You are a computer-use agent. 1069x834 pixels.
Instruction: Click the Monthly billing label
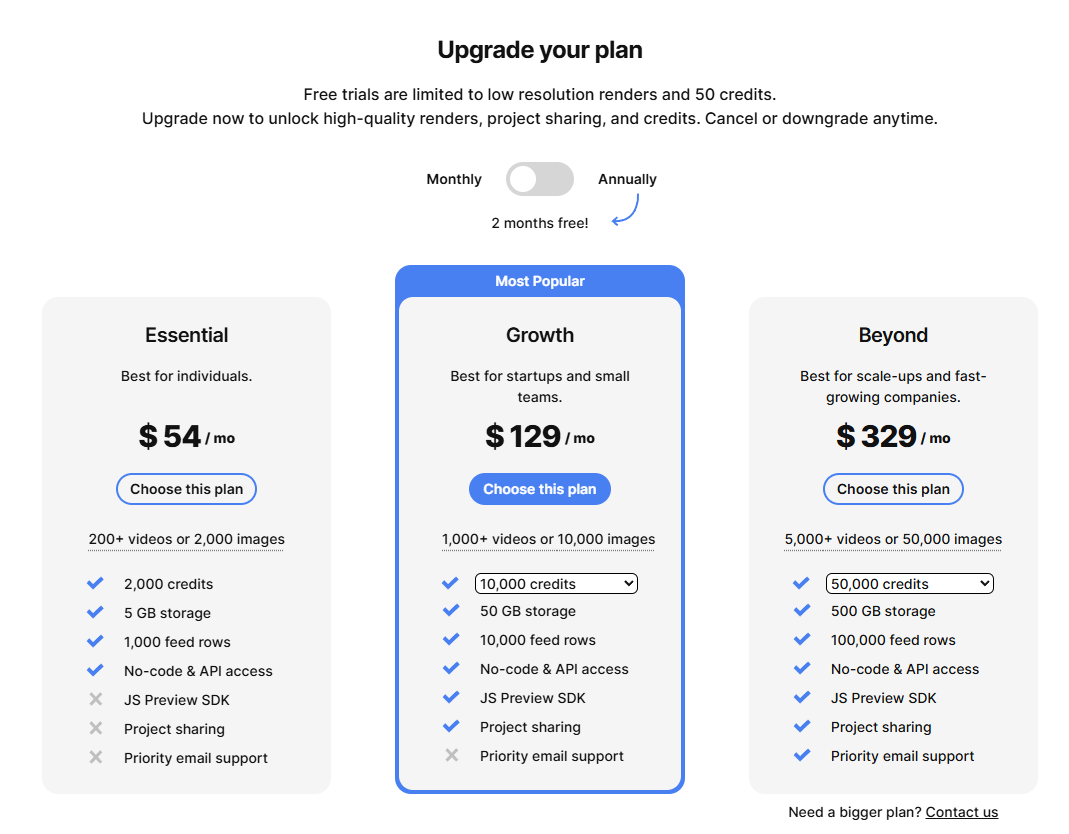pos(454,179)
